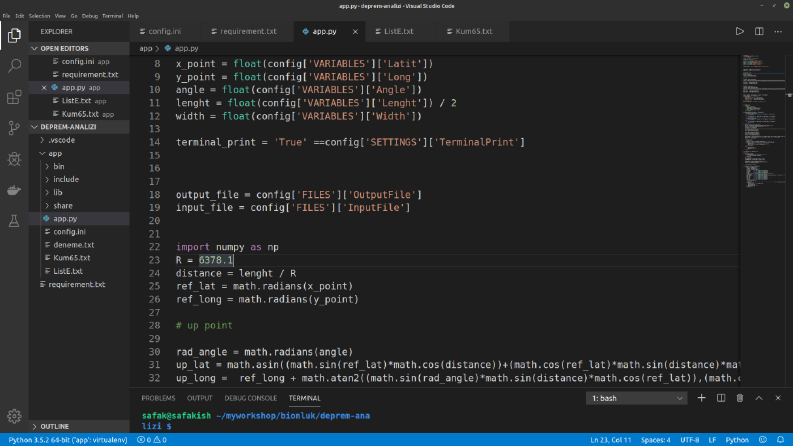
Task: Open the Selection menu
Action: pyautogui.click(x=39, y=16)
